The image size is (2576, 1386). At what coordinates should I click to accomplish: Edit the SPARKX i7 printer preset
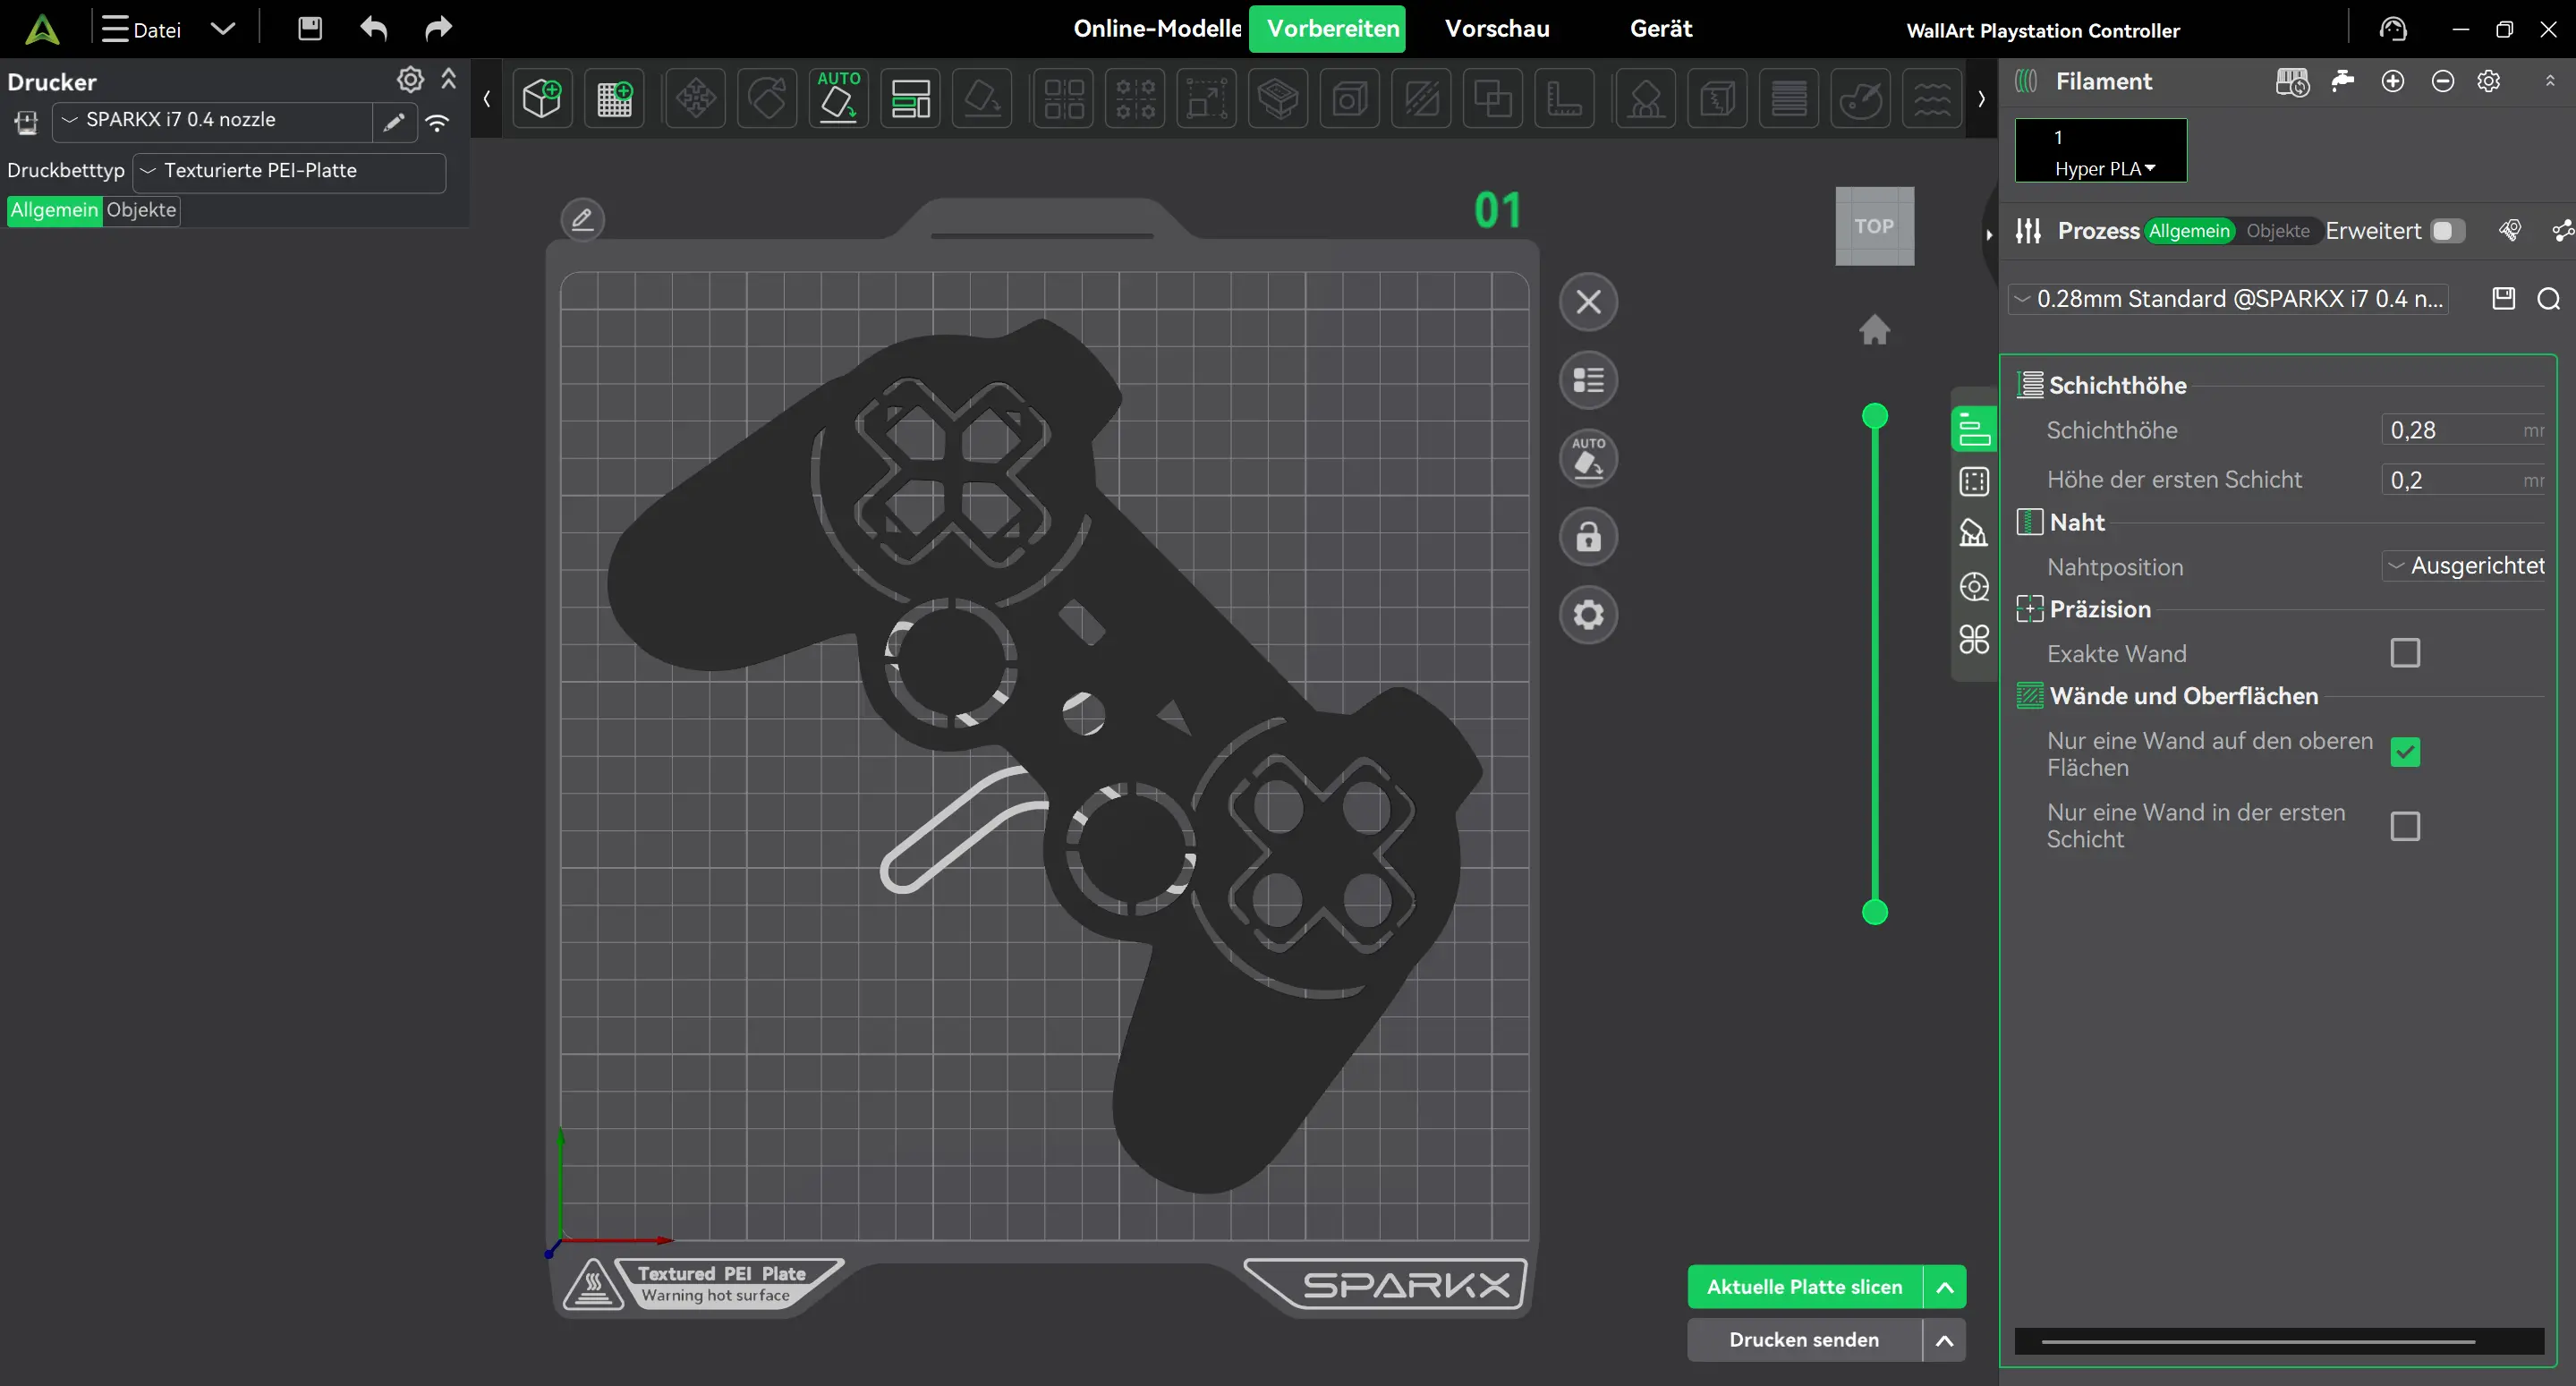click(x=394, y=122)
